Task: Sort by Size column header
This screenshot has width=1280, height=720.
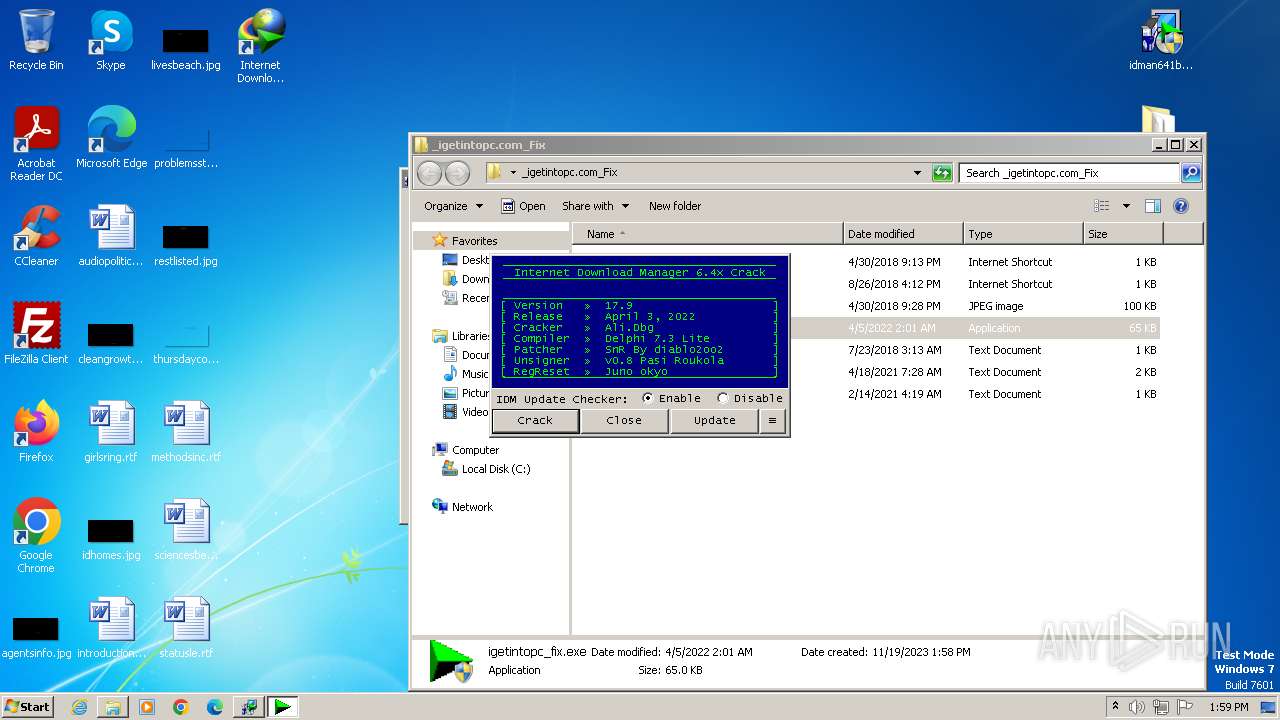Action: tap(1123, 234)
